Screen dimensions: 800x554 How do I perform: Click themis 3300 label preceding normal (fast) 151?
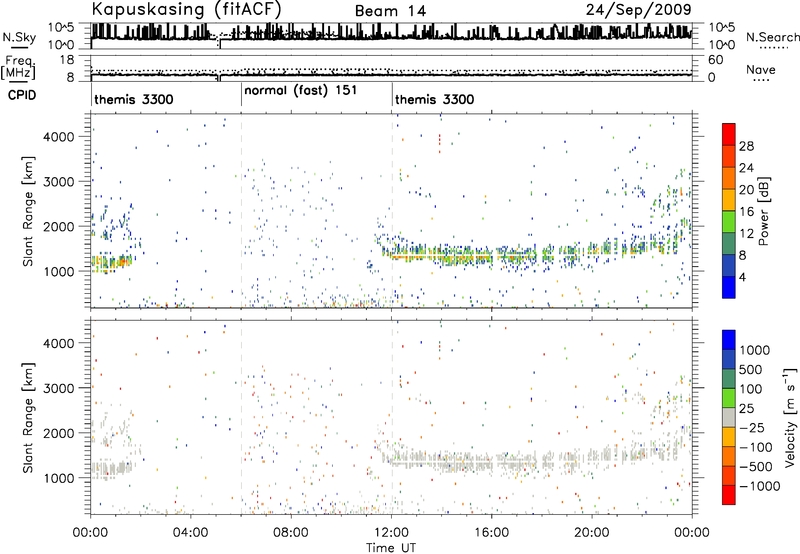[134, 99]
